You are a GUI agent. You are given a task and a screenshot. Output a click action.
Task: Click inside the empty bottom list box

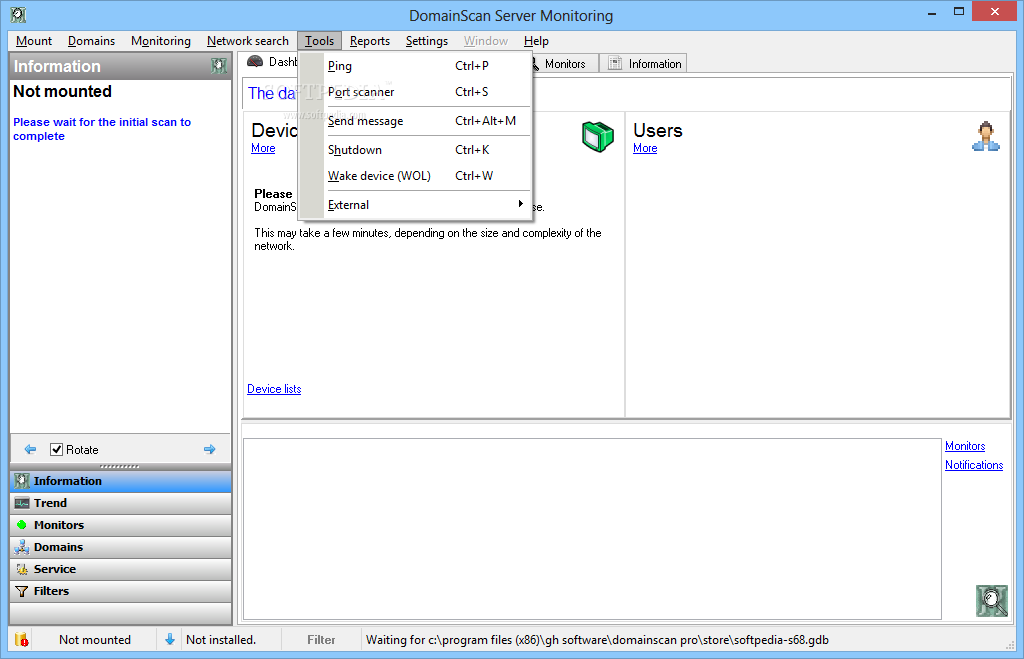[x=592, y=529]
